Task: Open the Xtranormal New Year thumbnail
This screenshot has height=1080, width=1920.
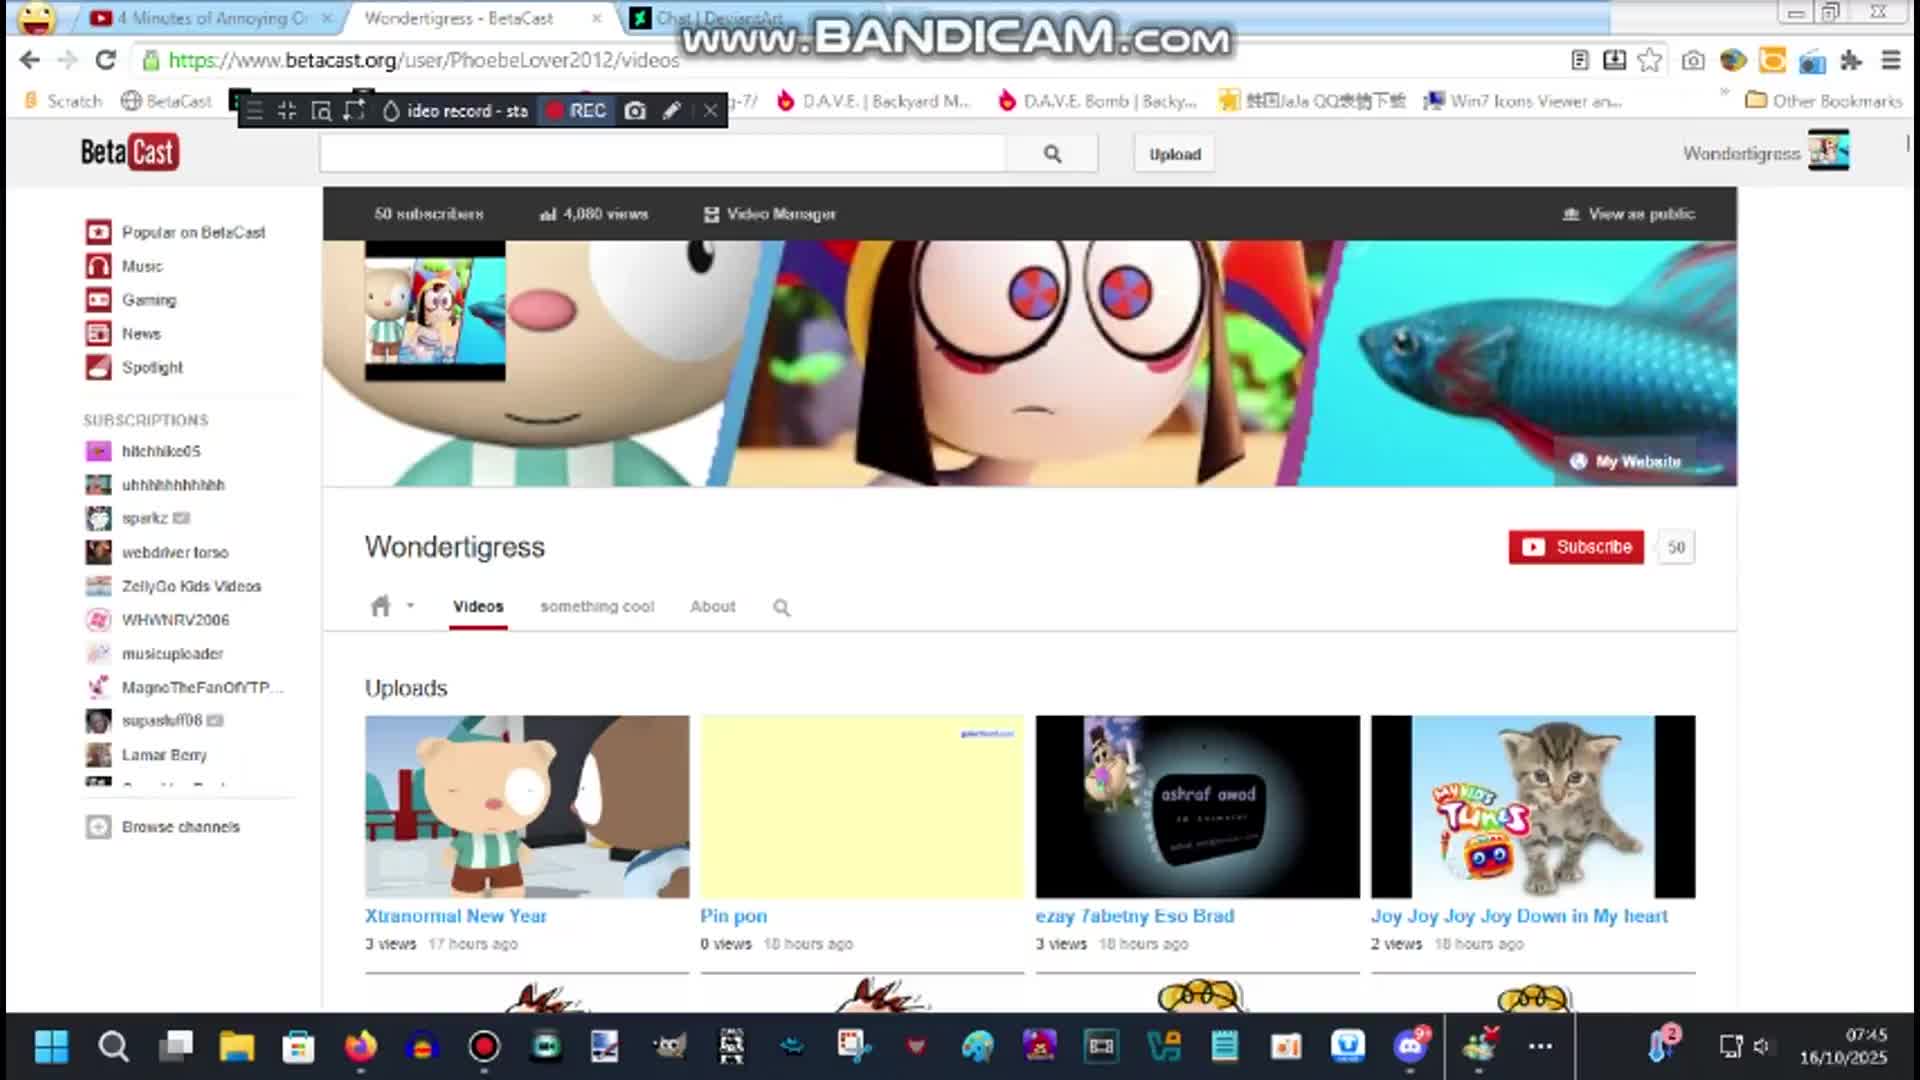Action: click(527, 807)
